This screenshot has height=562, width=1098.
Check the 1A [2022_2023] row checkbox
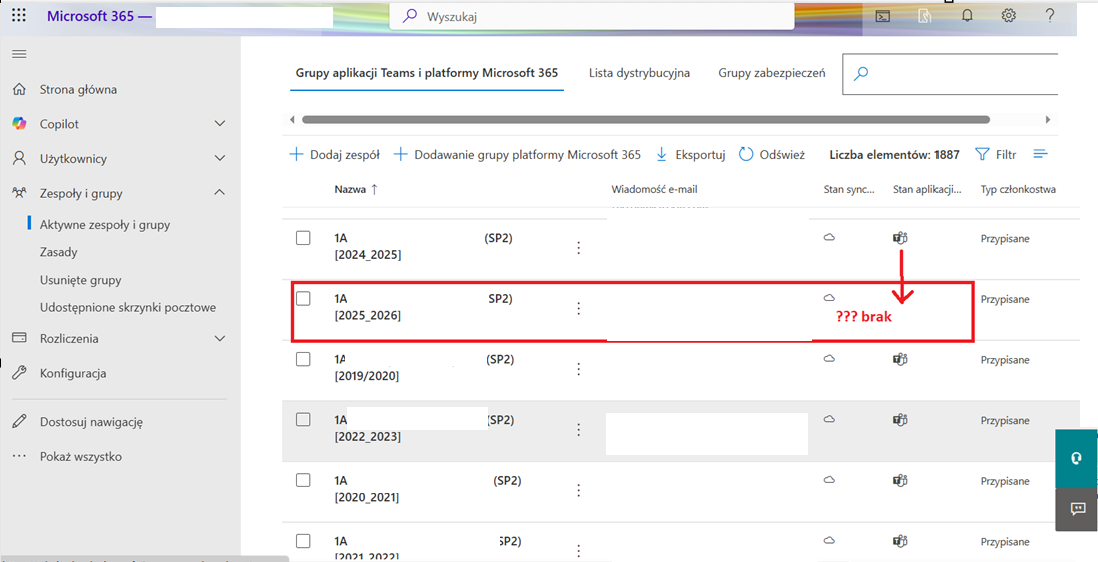coord(303,419)
